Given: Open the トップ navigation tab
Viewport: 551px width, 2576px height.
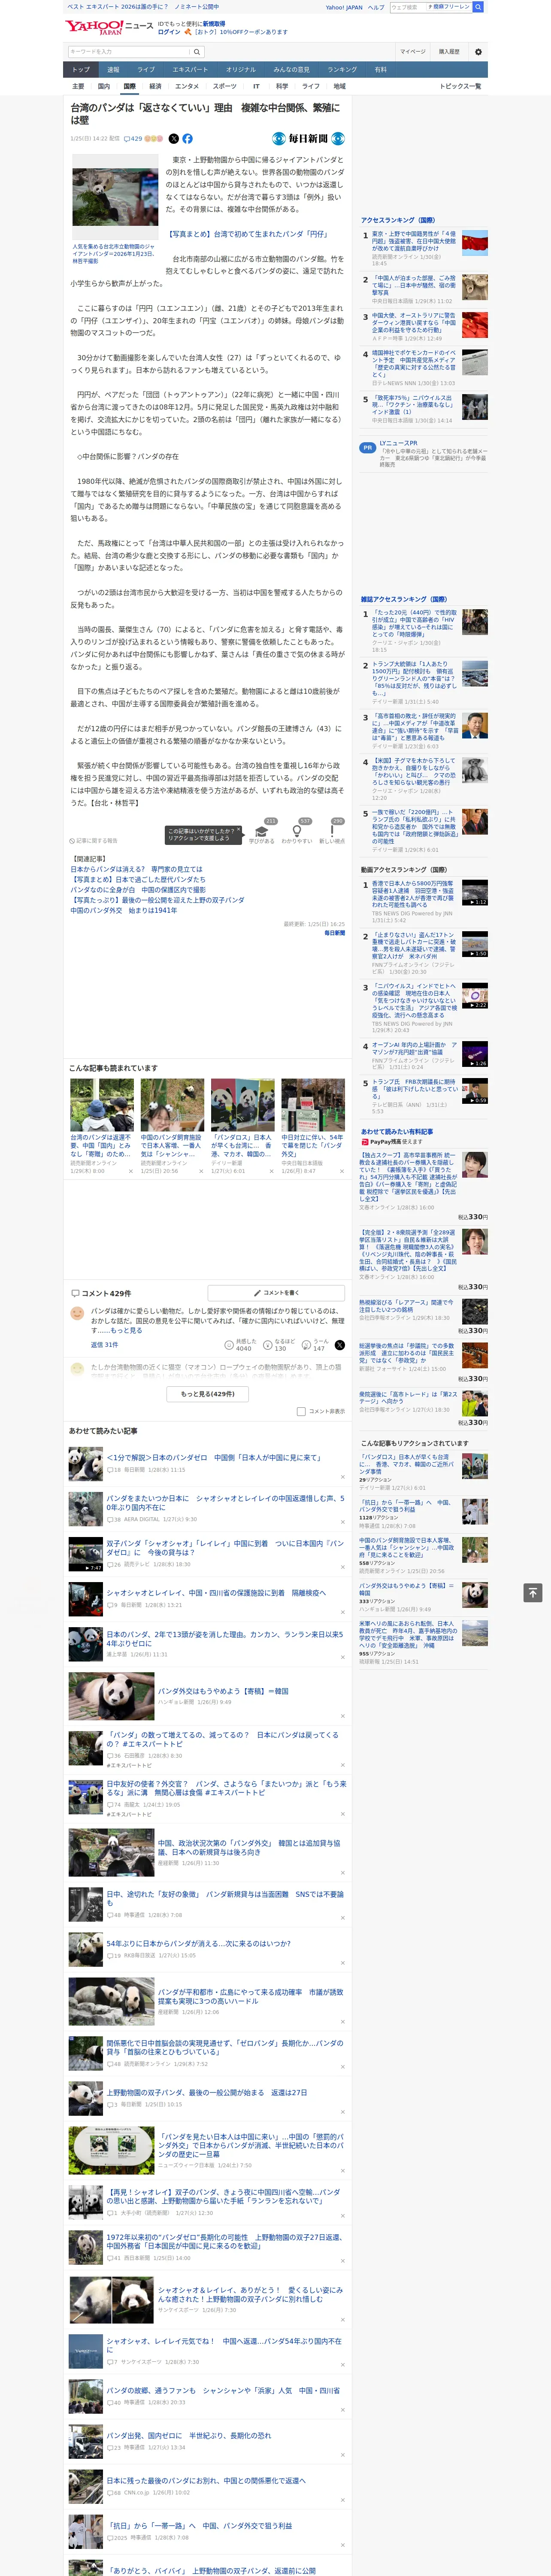Looking at the screenshot, I should (81, 70).
